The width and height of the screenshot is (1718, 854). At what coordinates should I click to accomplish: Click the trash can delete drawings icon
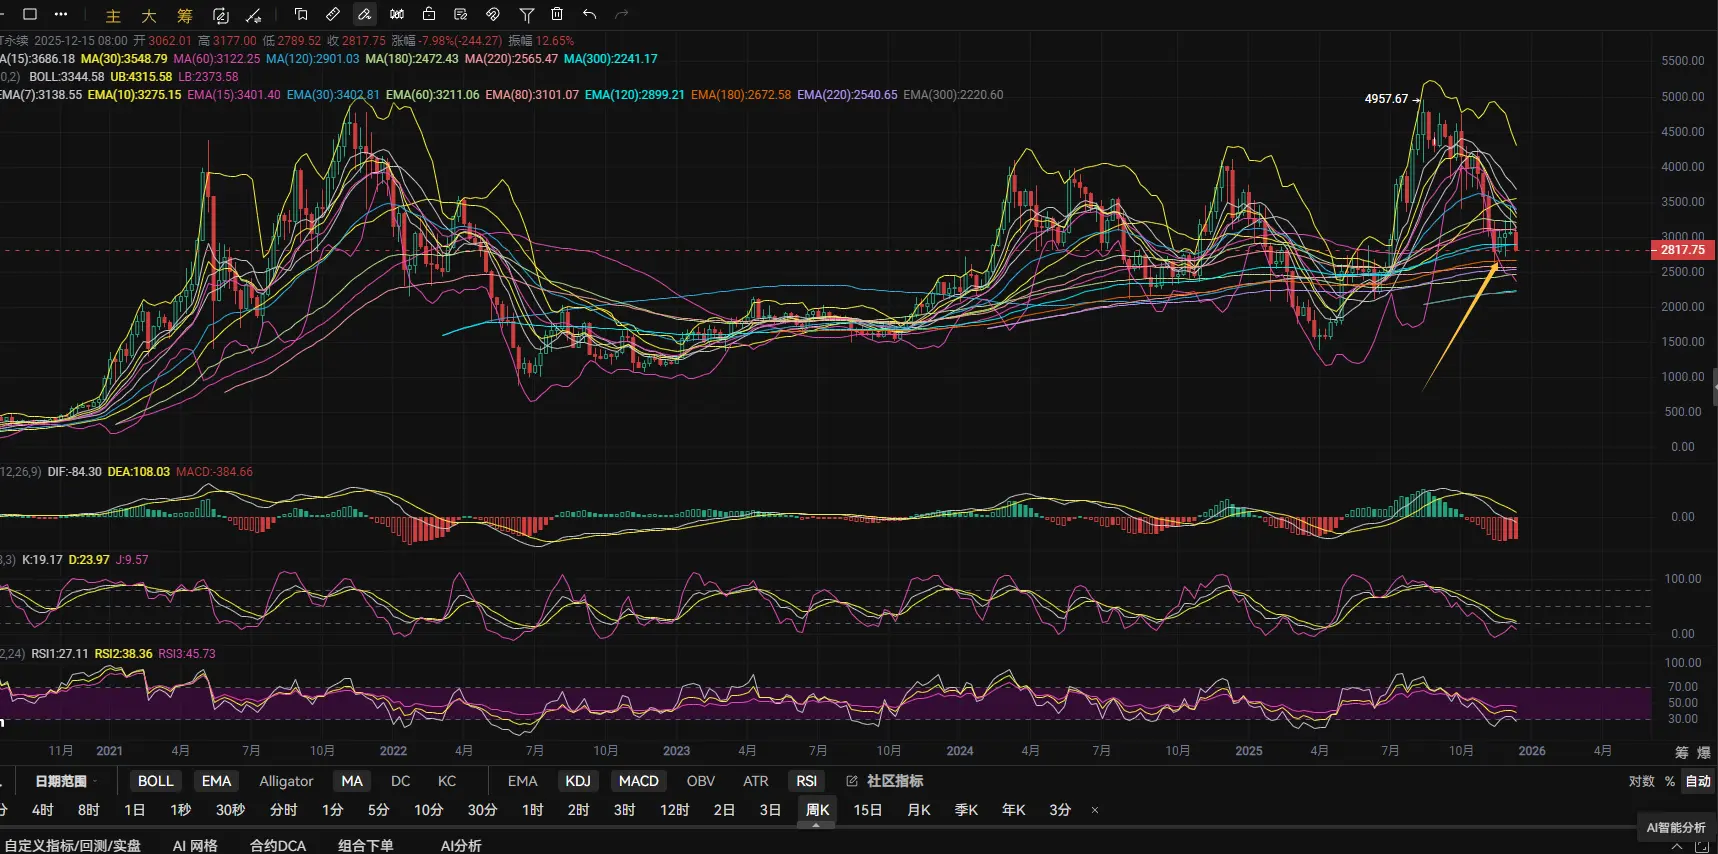click(x=557, y=14)
